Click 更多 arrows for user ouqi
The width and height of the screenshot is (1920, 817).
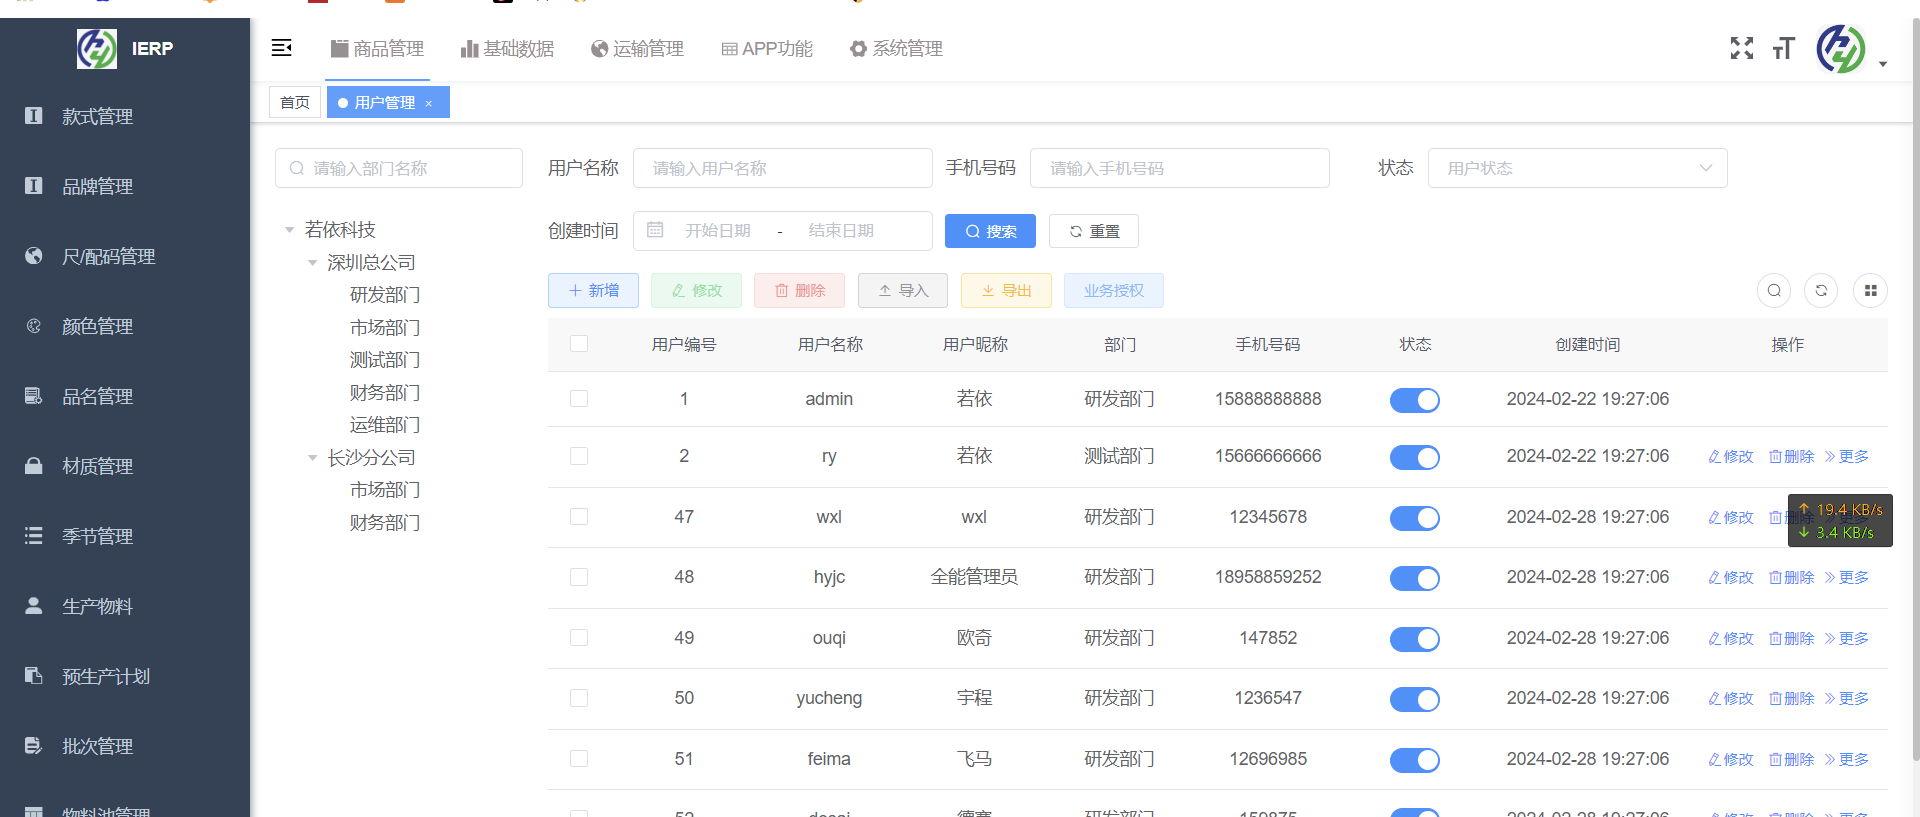point(1830,638)
